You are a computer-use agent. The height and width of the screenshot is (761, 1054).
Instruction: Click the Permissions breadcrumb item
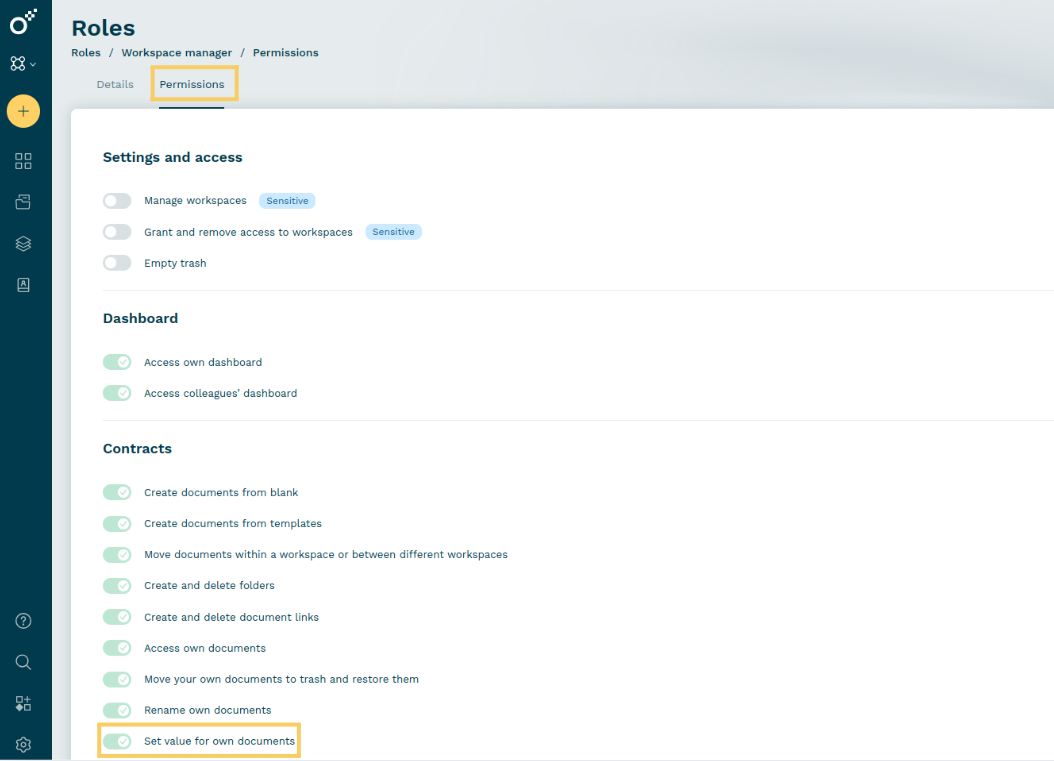pos(286,52)
